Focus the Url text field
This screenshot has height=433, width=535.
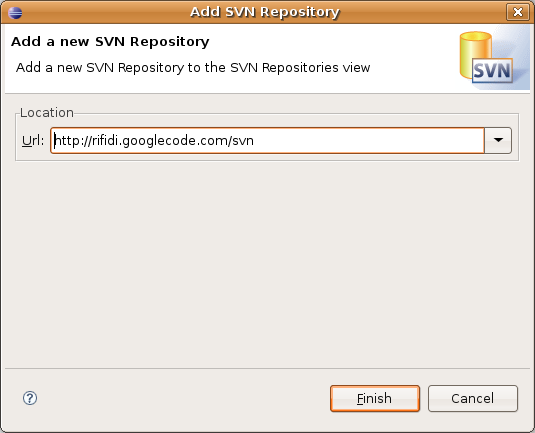(x=267, y=140)
